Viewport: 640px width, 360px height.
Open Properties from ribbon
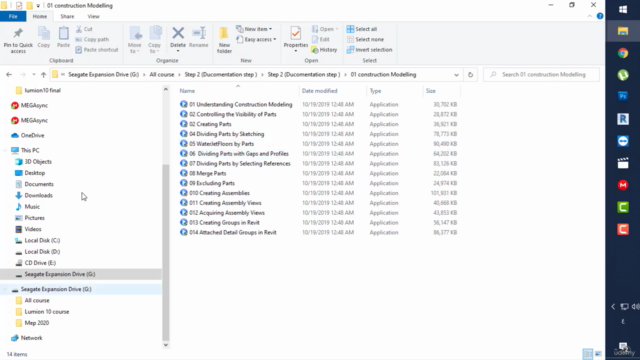click(296, 39)
